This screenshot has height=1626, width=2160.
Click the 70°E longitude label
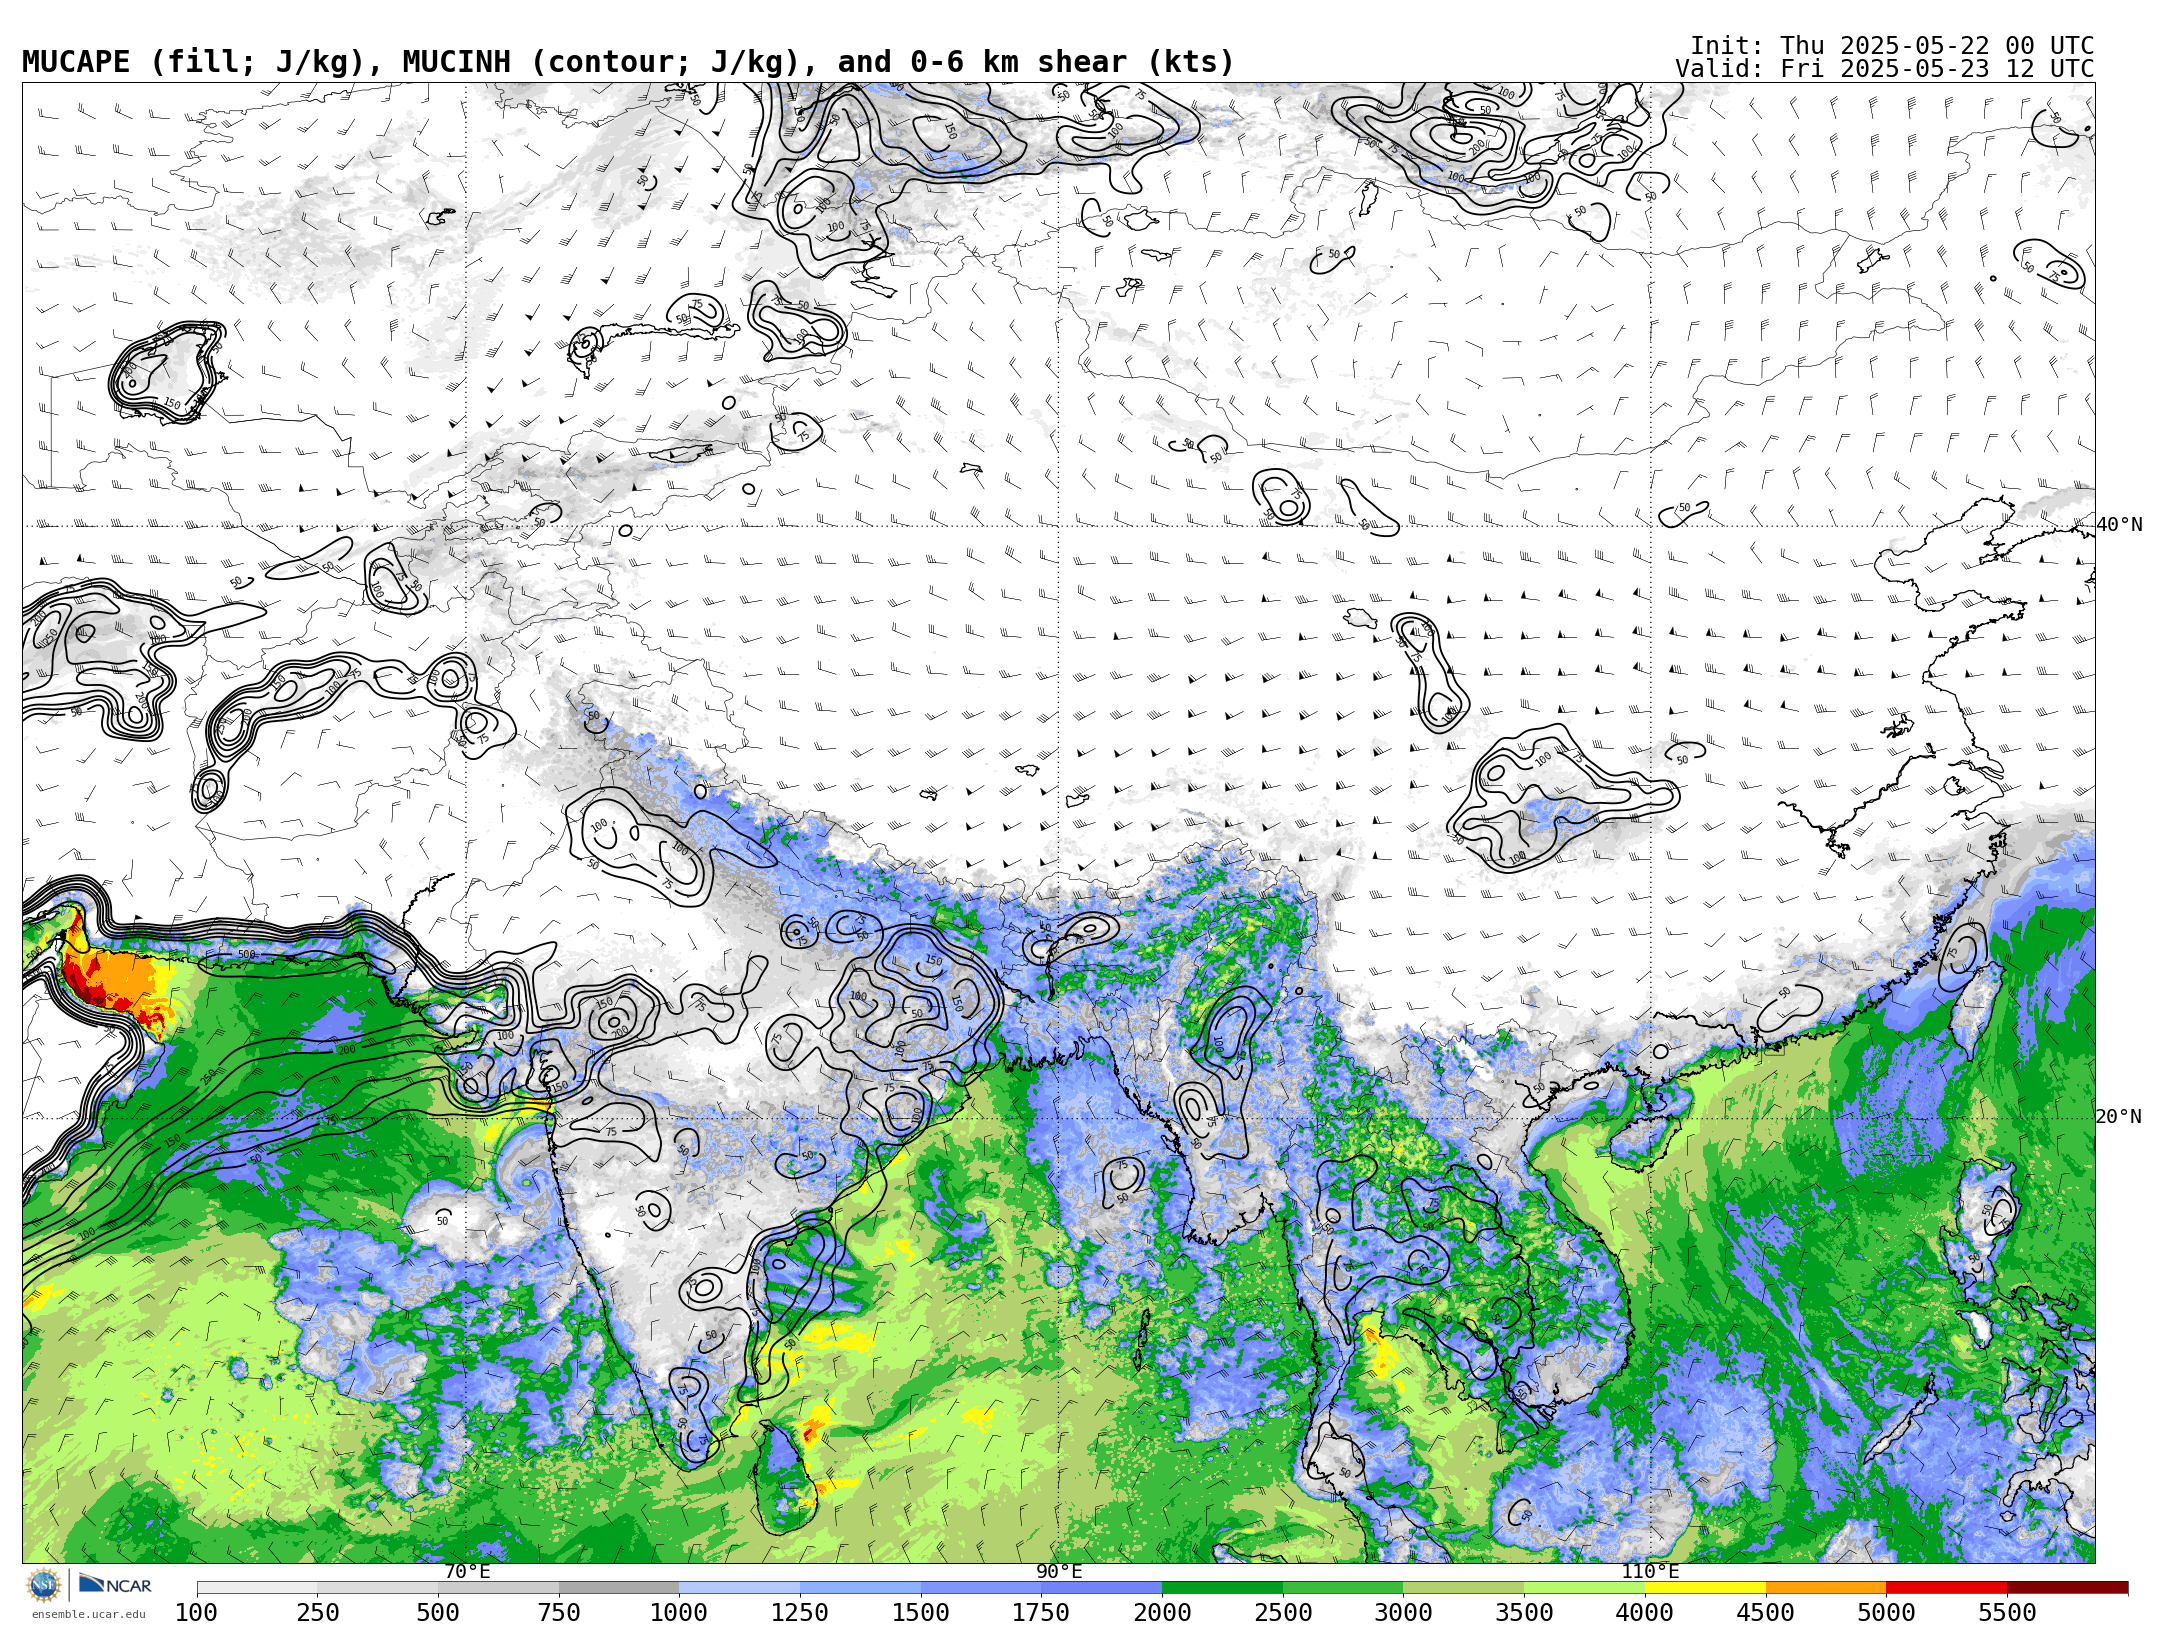pos(467,1571)
